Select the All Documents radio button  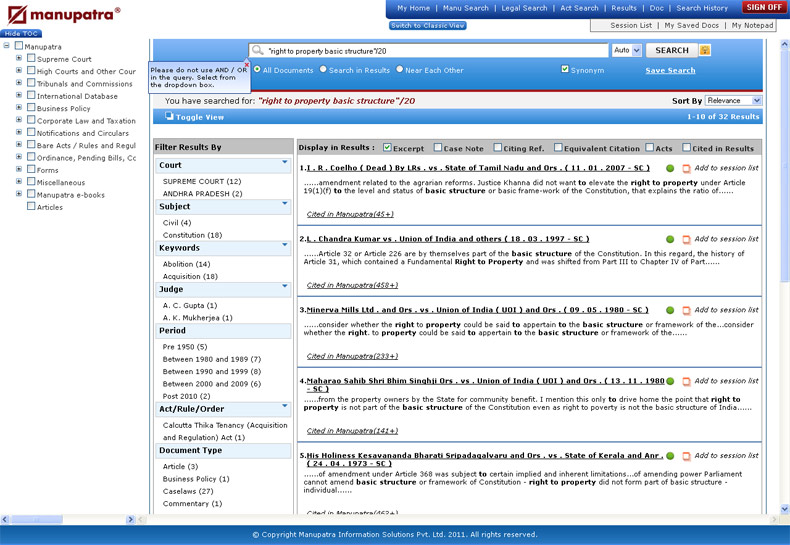(x=257, y=70)
